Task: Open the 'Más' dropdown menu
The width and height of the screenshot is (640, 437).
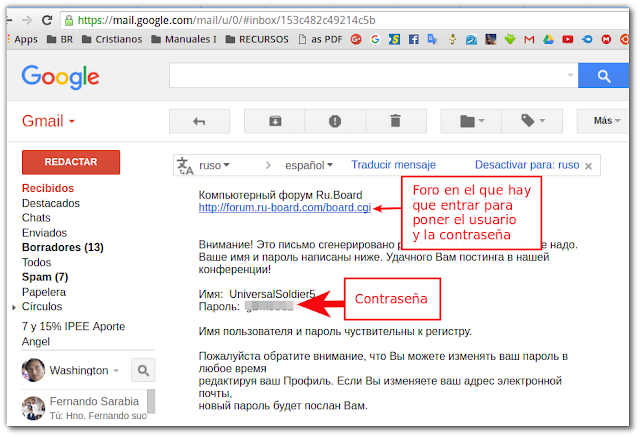Action: click(603, 121)
